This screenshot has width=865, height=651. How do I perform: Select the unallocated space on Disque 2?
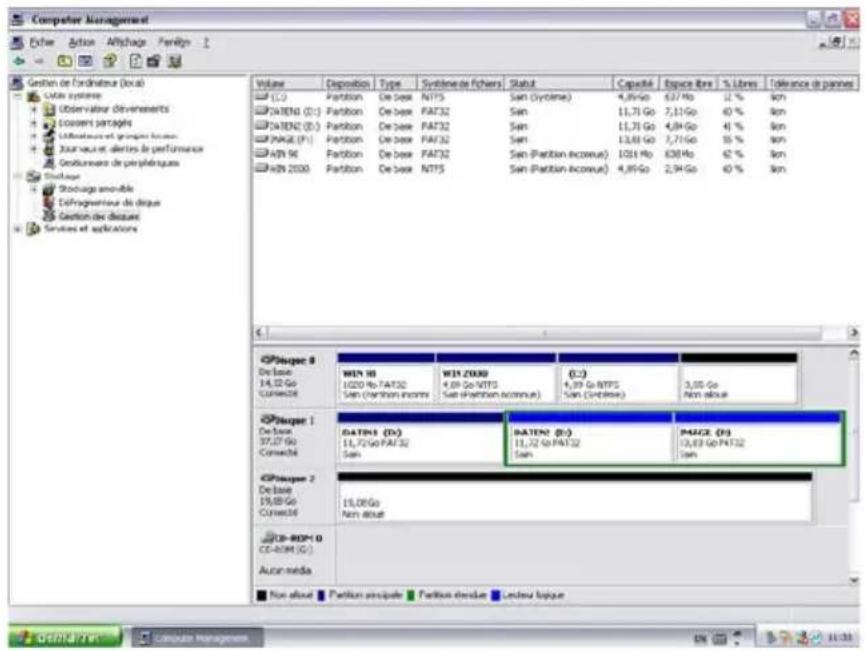[x=574, y=497]
